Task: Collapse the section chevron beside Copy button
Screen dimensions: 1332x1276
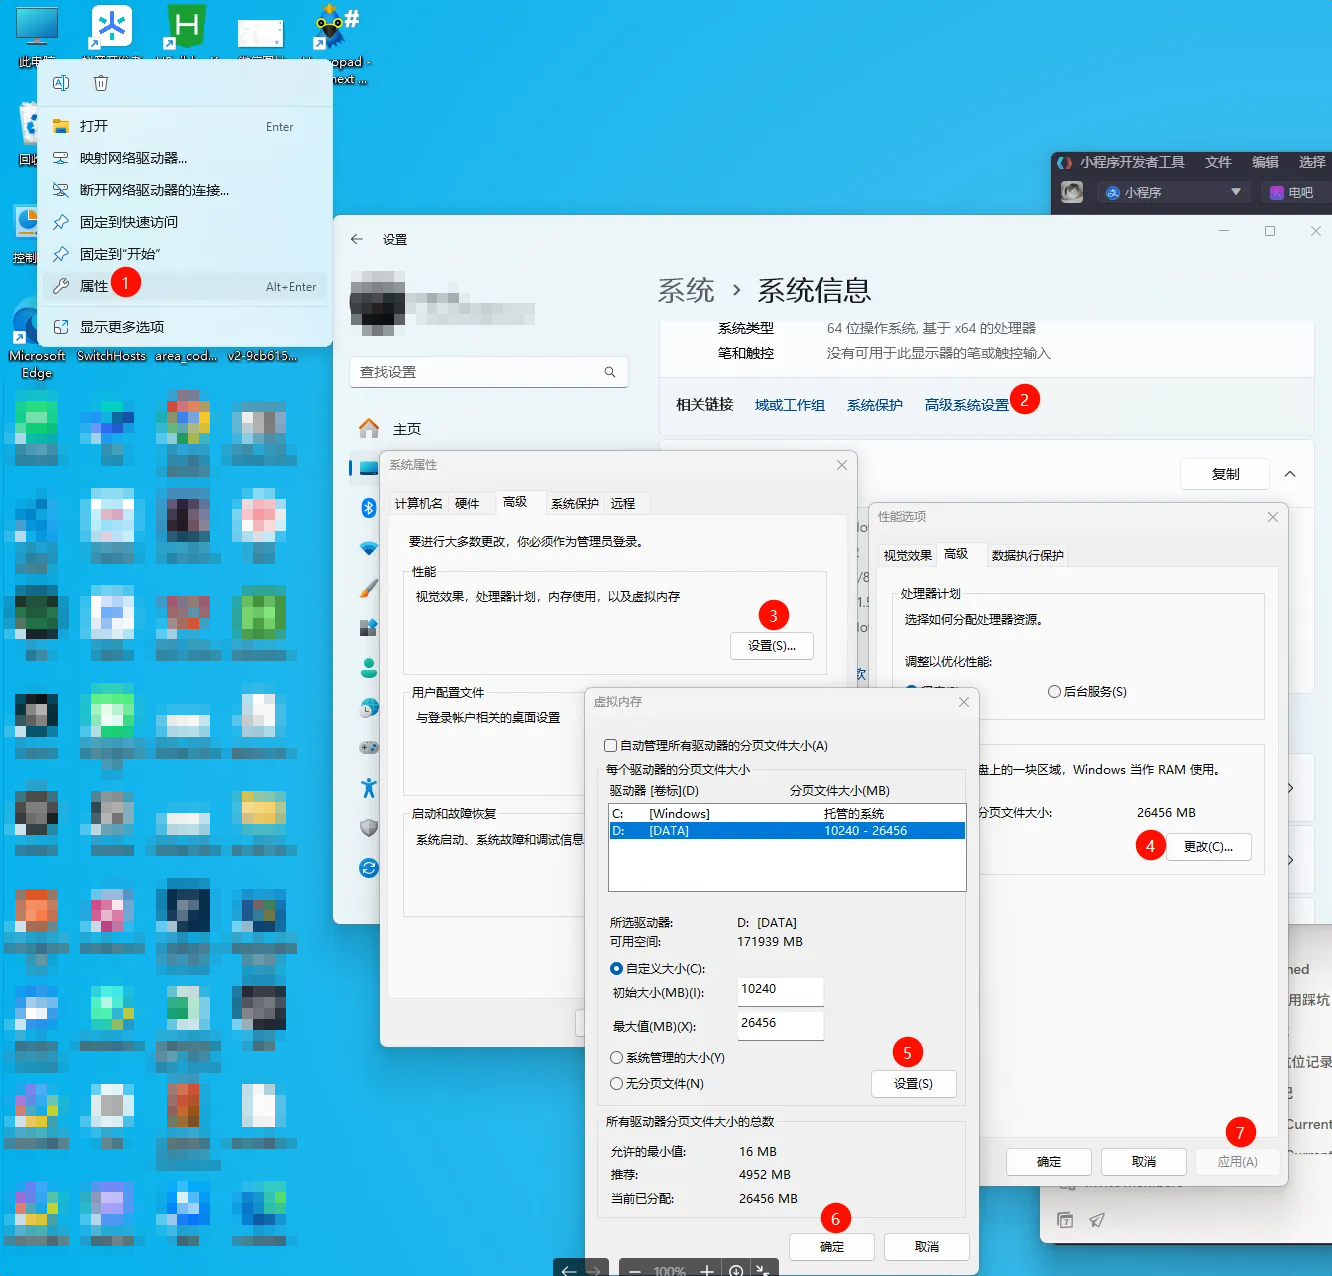Action: coord(1290,474)
